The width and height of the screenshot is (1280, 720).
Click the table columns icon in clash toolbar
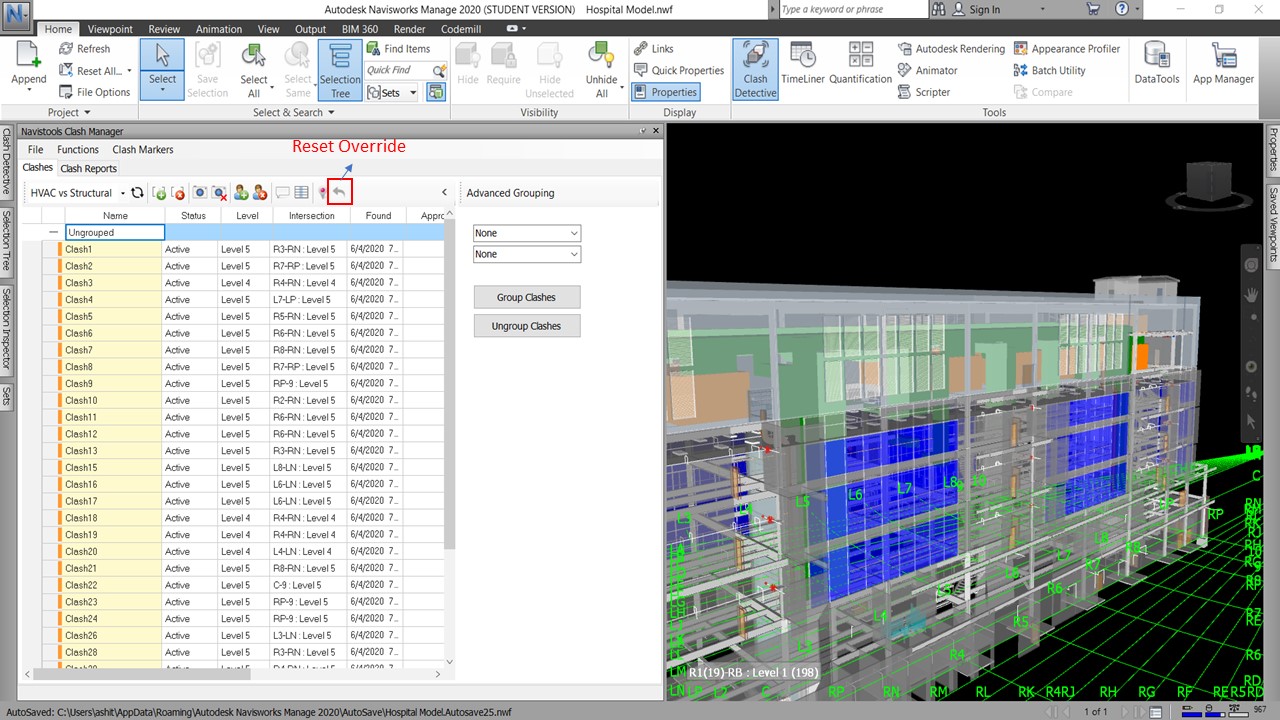pos(301,193)
